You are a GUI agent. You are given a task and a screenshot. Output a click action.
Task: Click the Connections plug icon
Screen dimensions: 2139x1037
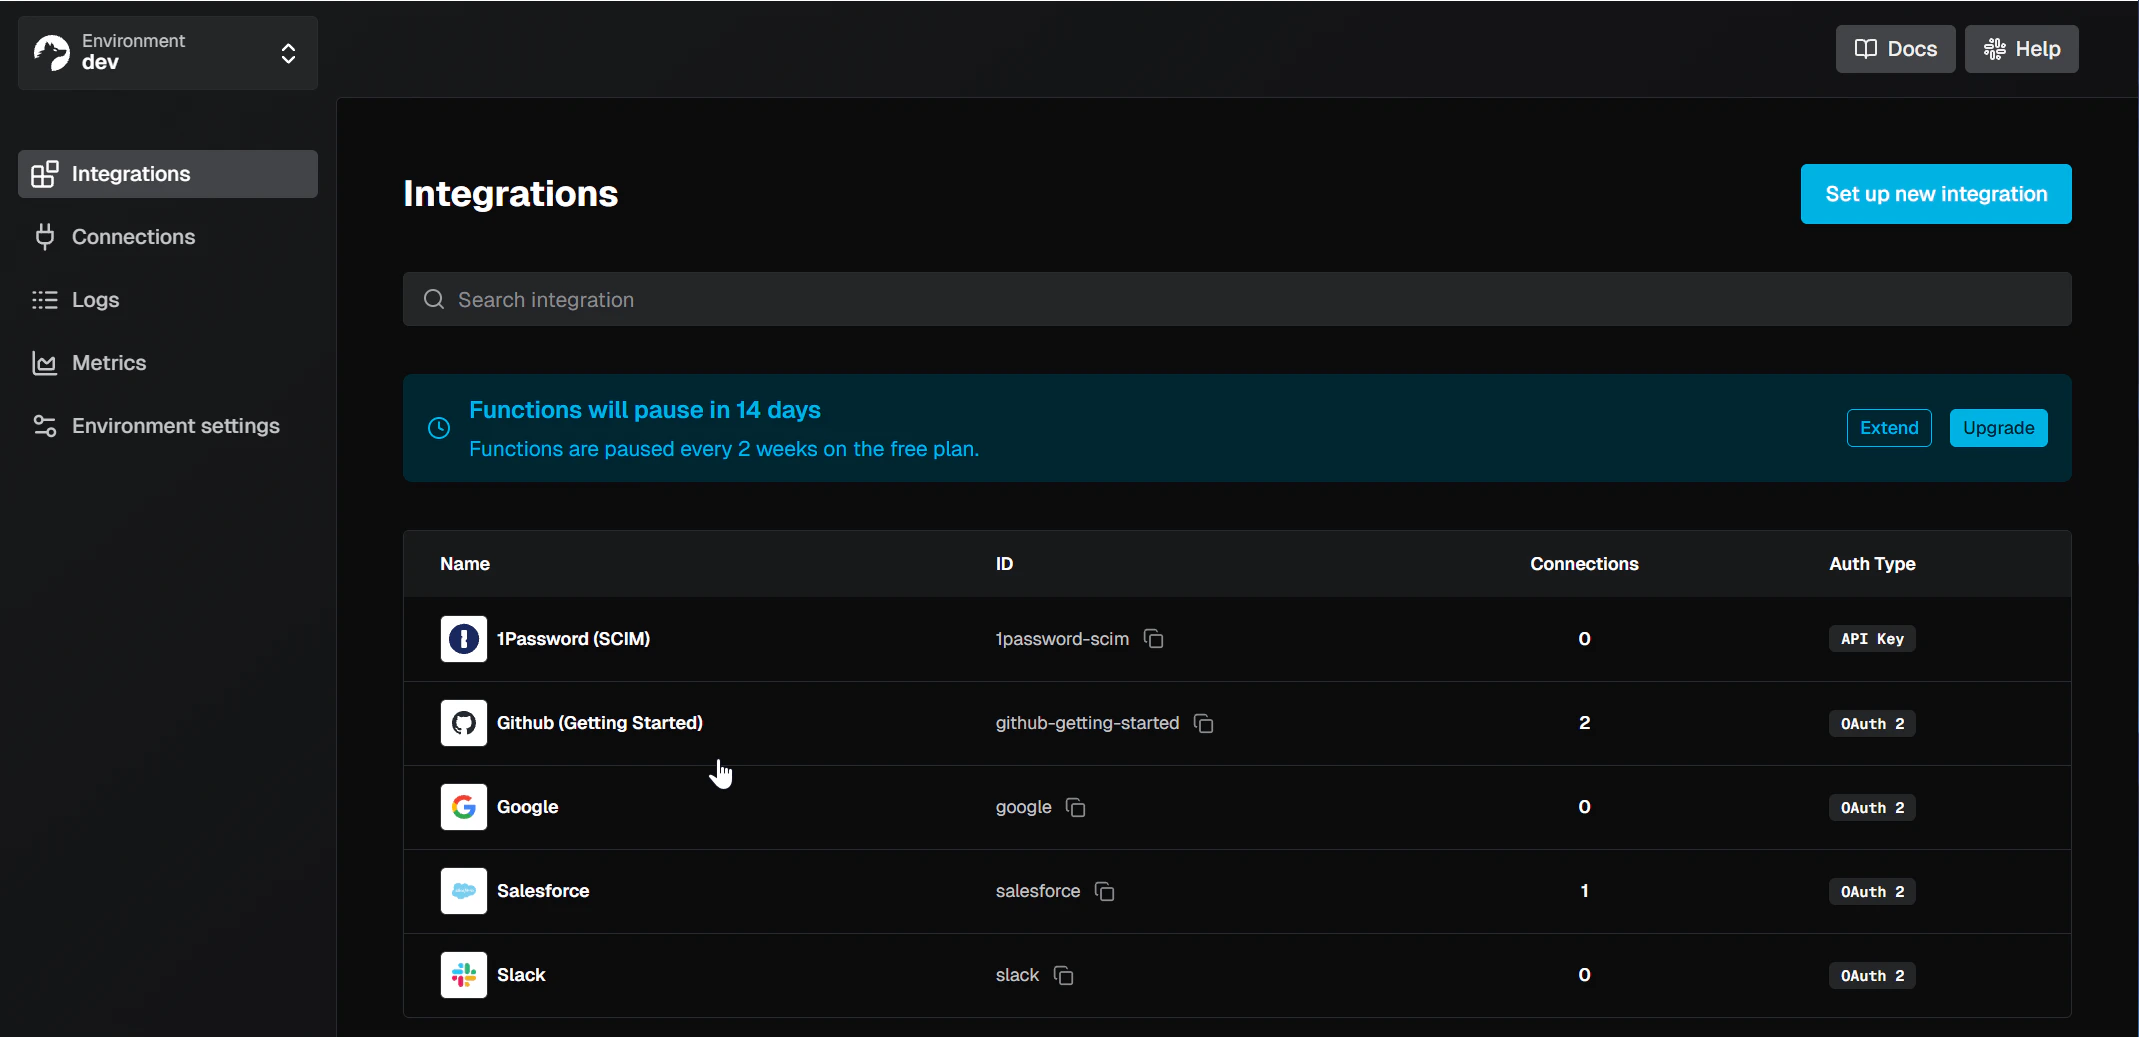click(x=45, y=237)
